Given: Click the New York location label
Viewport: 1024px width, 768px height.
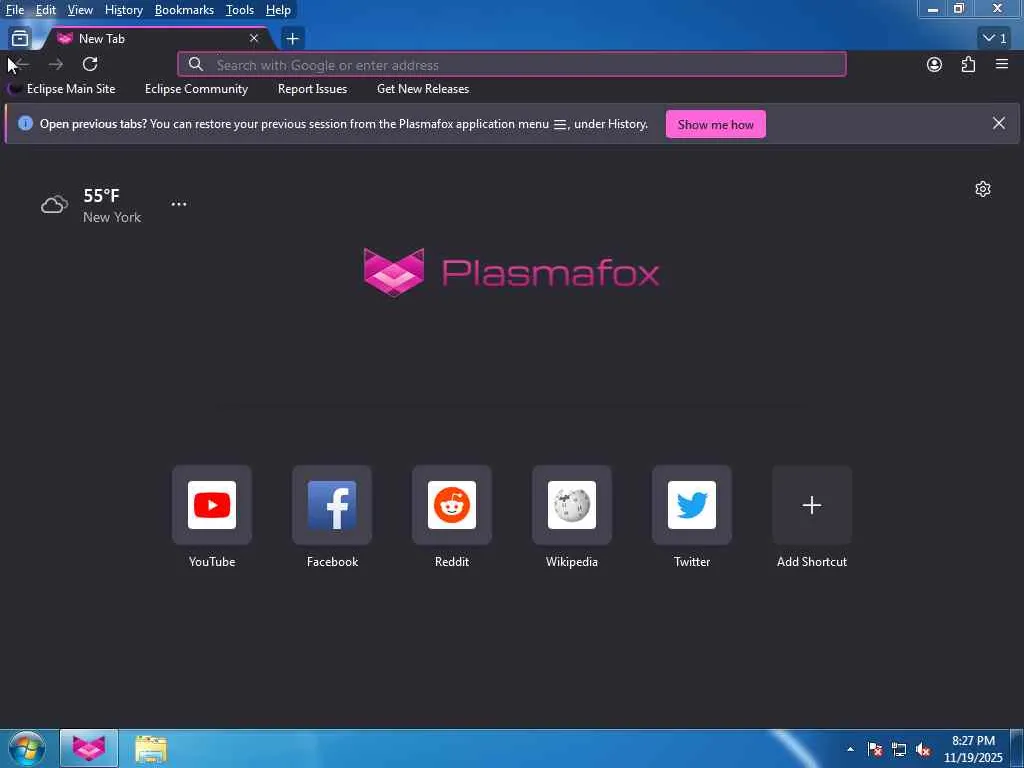Looking at the screenshot, I should click(112, 217).
